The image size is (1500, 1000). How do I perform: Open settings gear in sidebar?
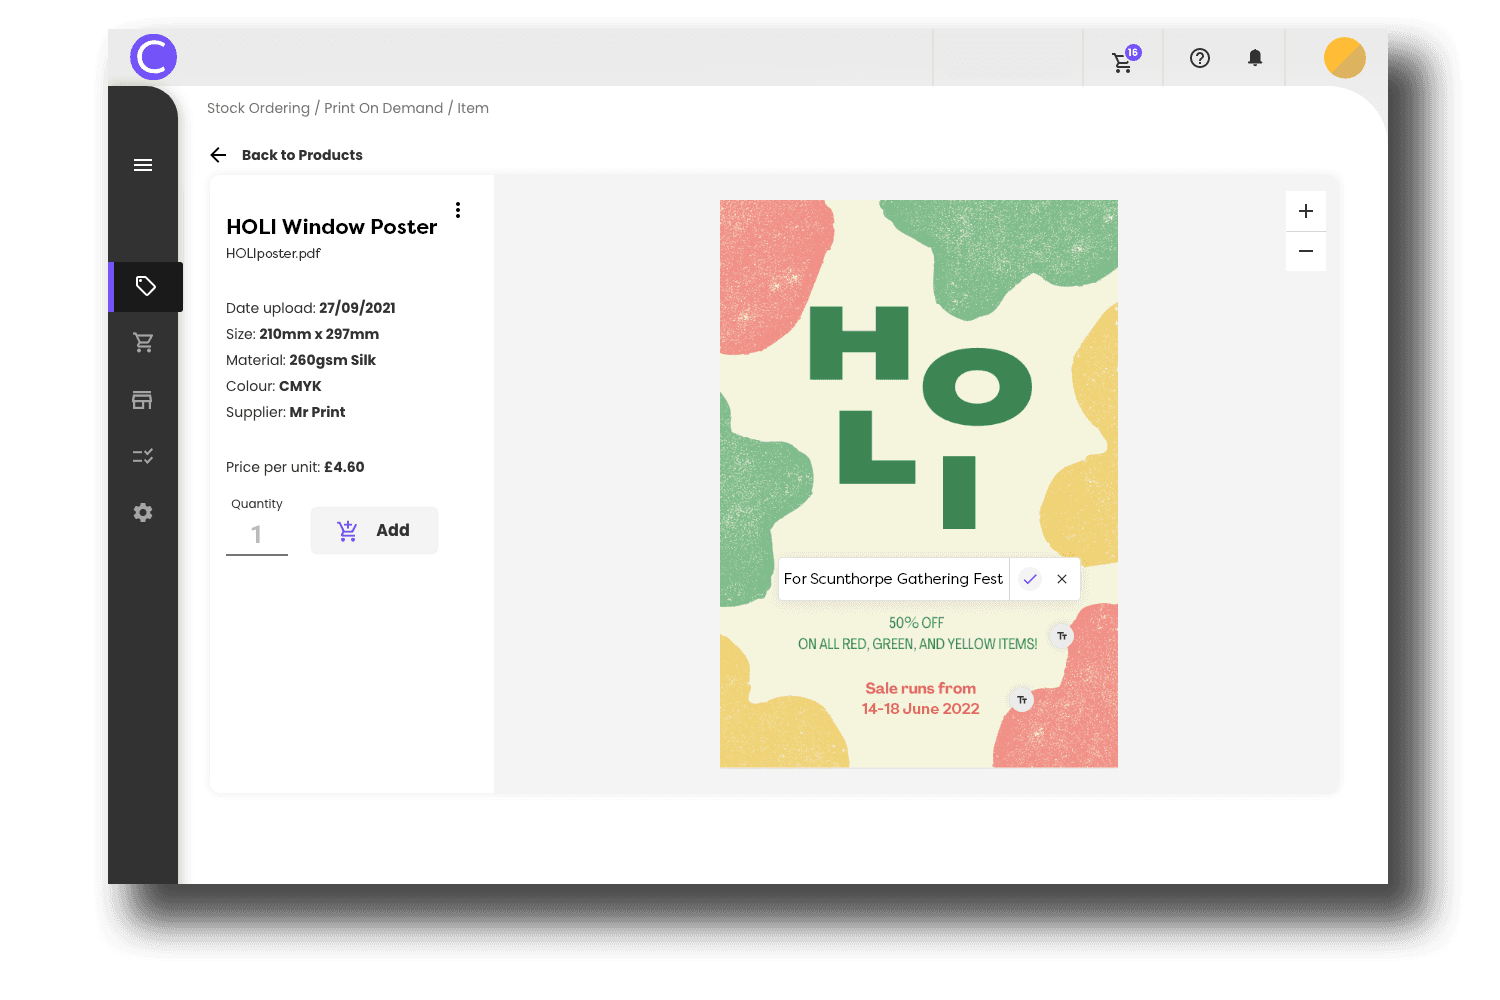(x=143, y=512)
